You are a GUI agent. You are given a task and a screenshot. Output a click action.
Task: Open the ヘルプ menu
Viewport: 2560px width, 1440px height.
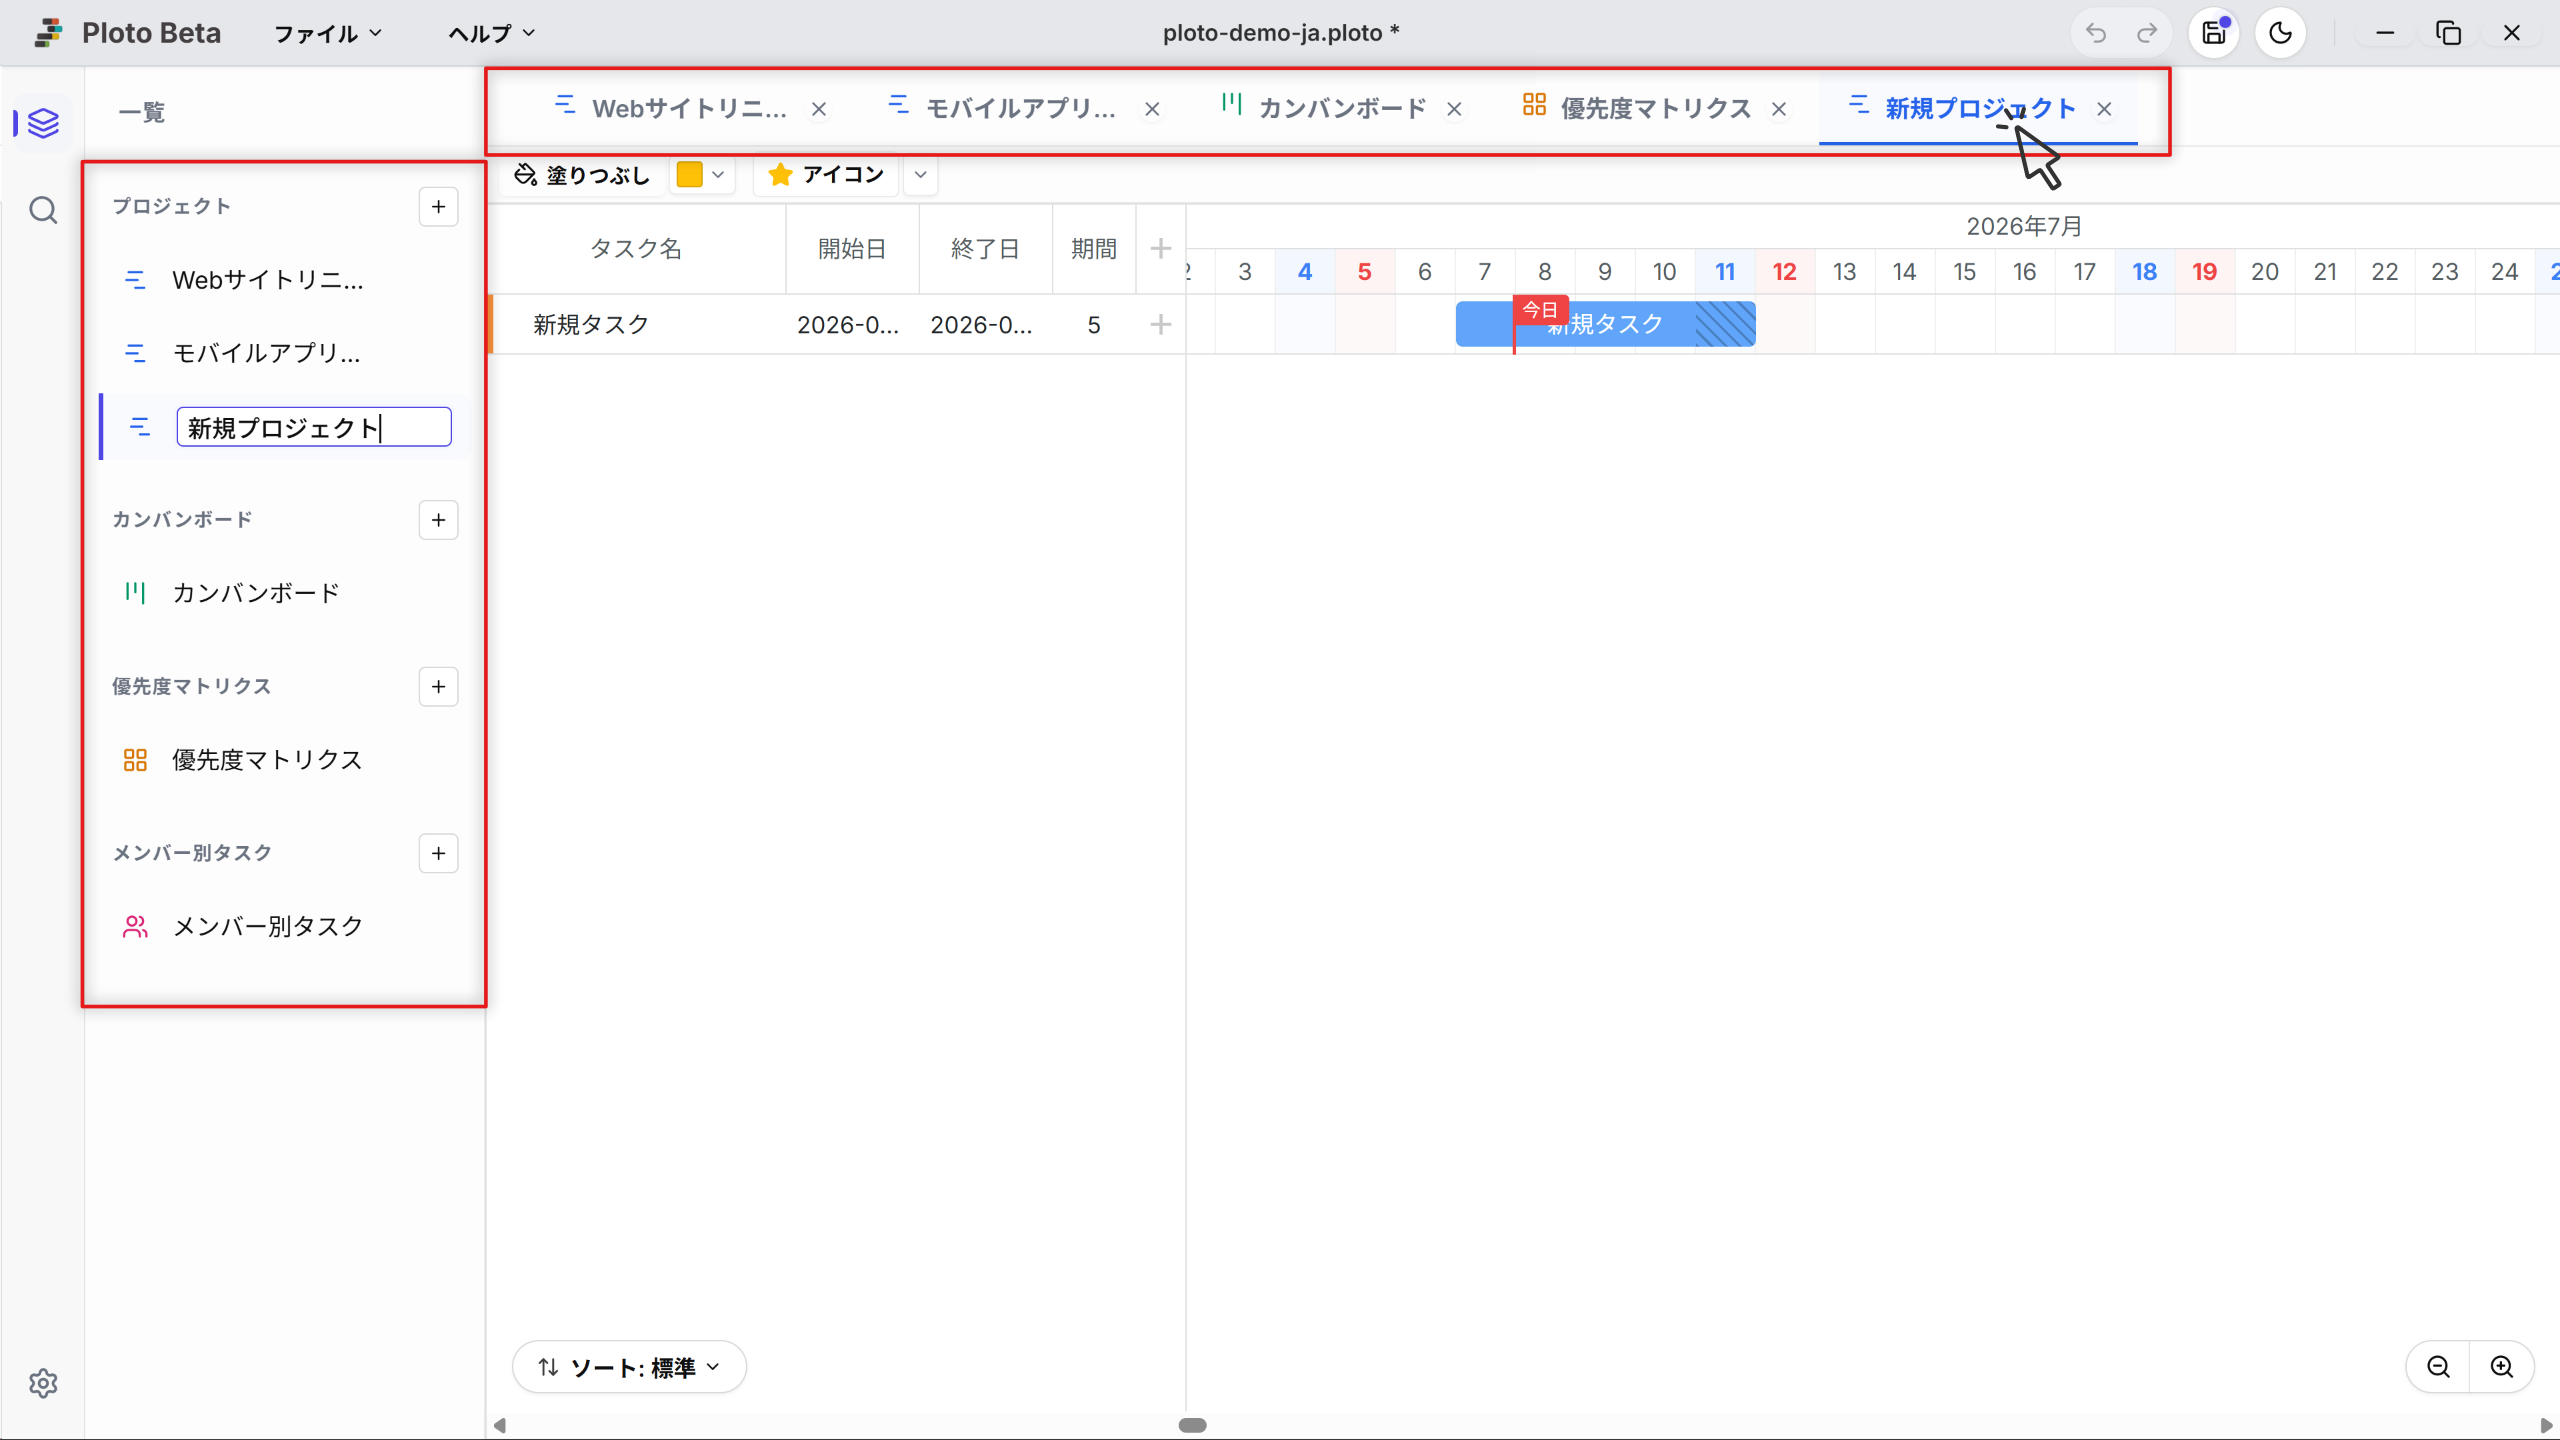tap(491, 33)
